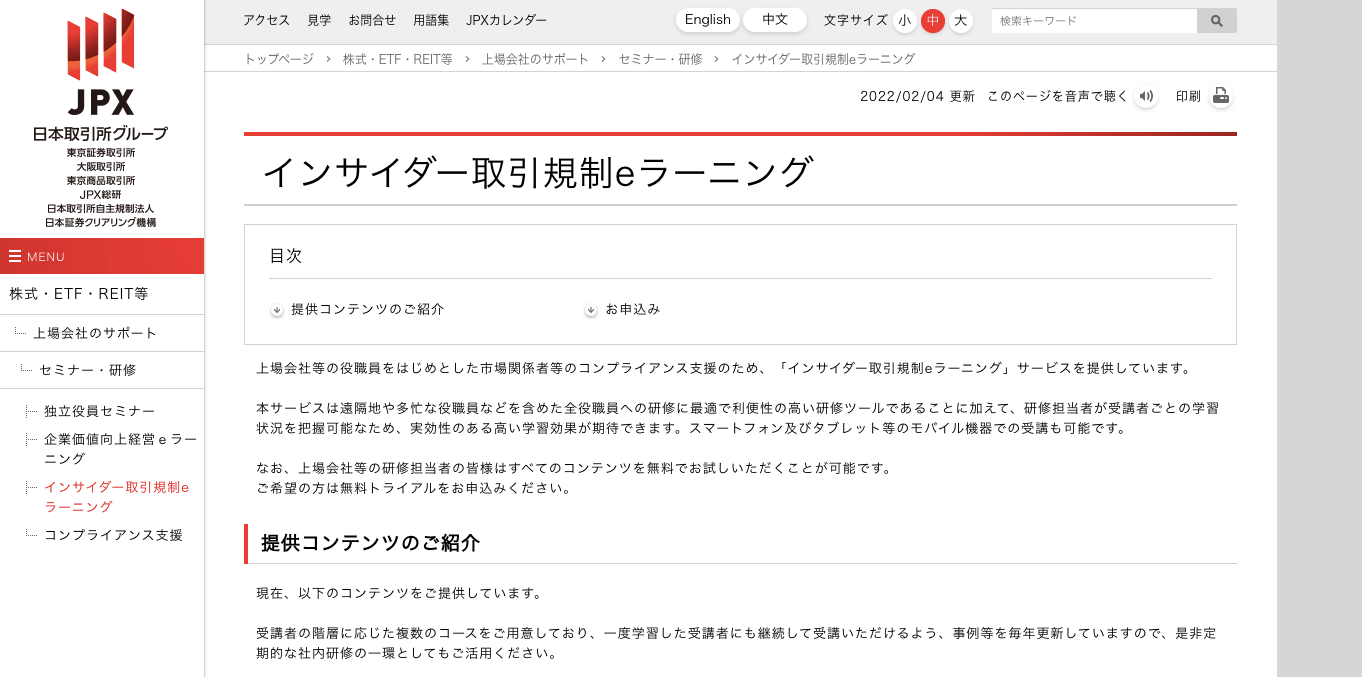Select the 中 text size setting
Screen dimensions: 1362x677
pos(932,20)
